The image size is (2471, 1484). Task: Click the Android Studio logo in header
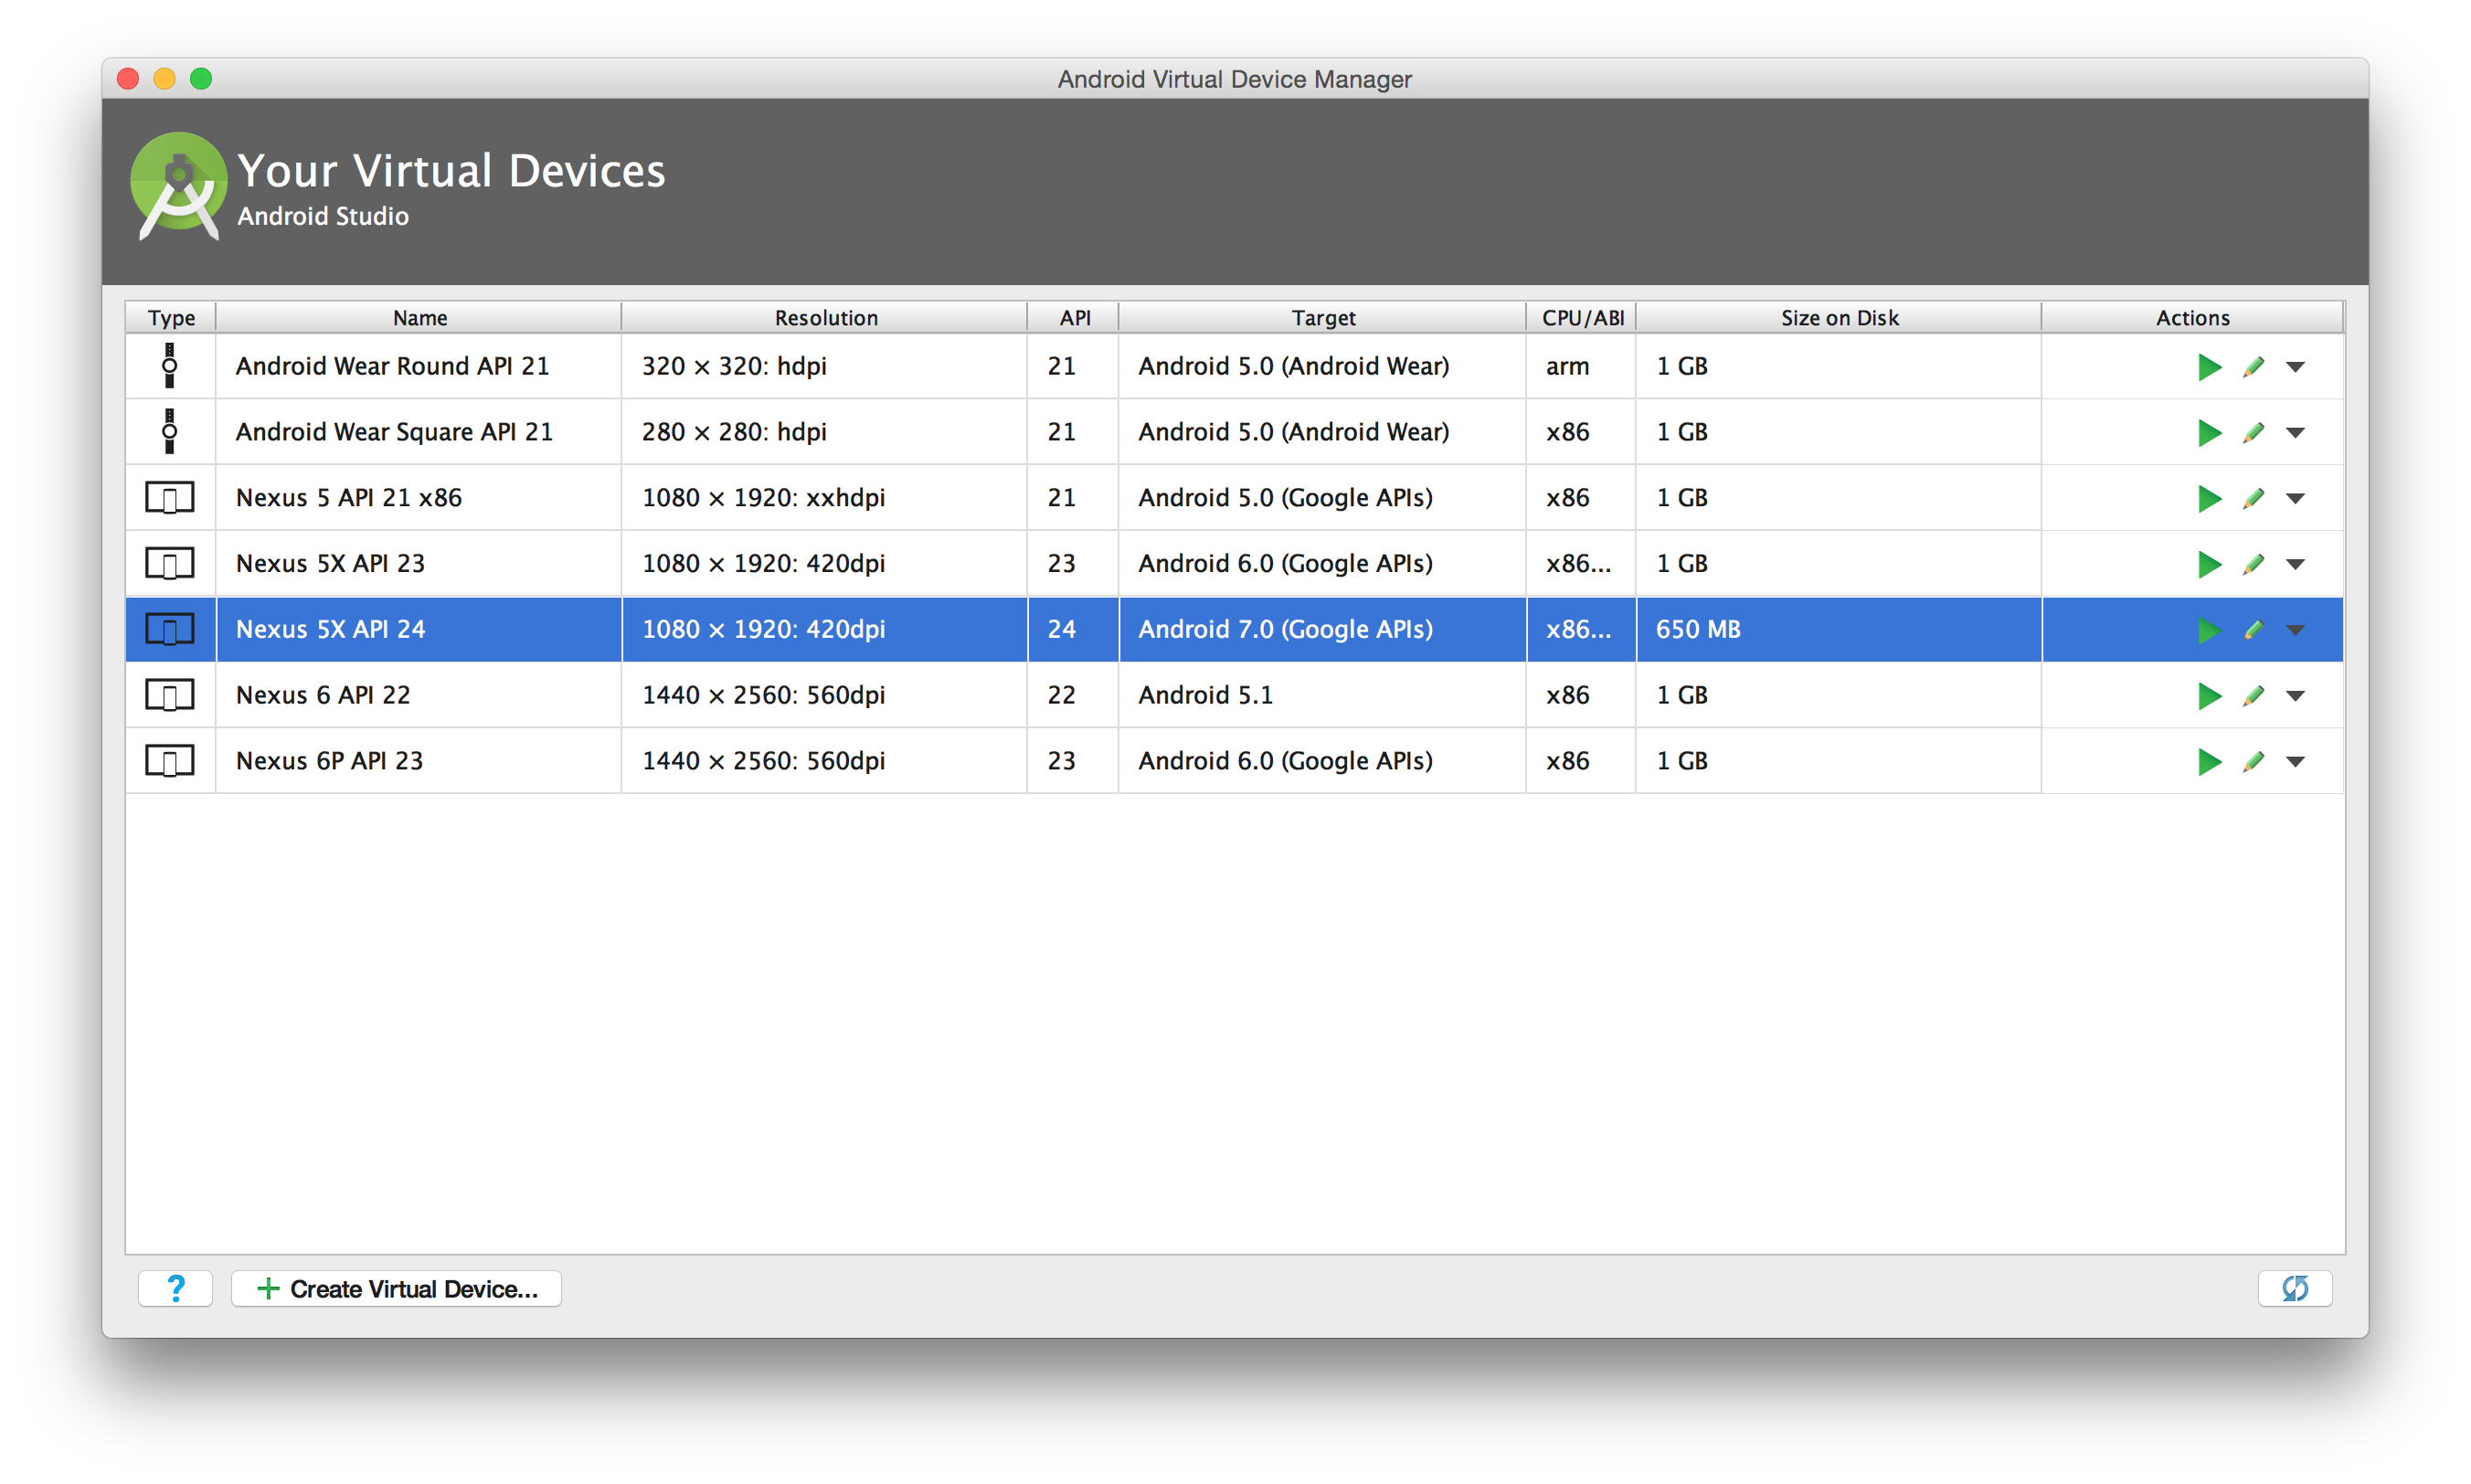pos(178,186)
